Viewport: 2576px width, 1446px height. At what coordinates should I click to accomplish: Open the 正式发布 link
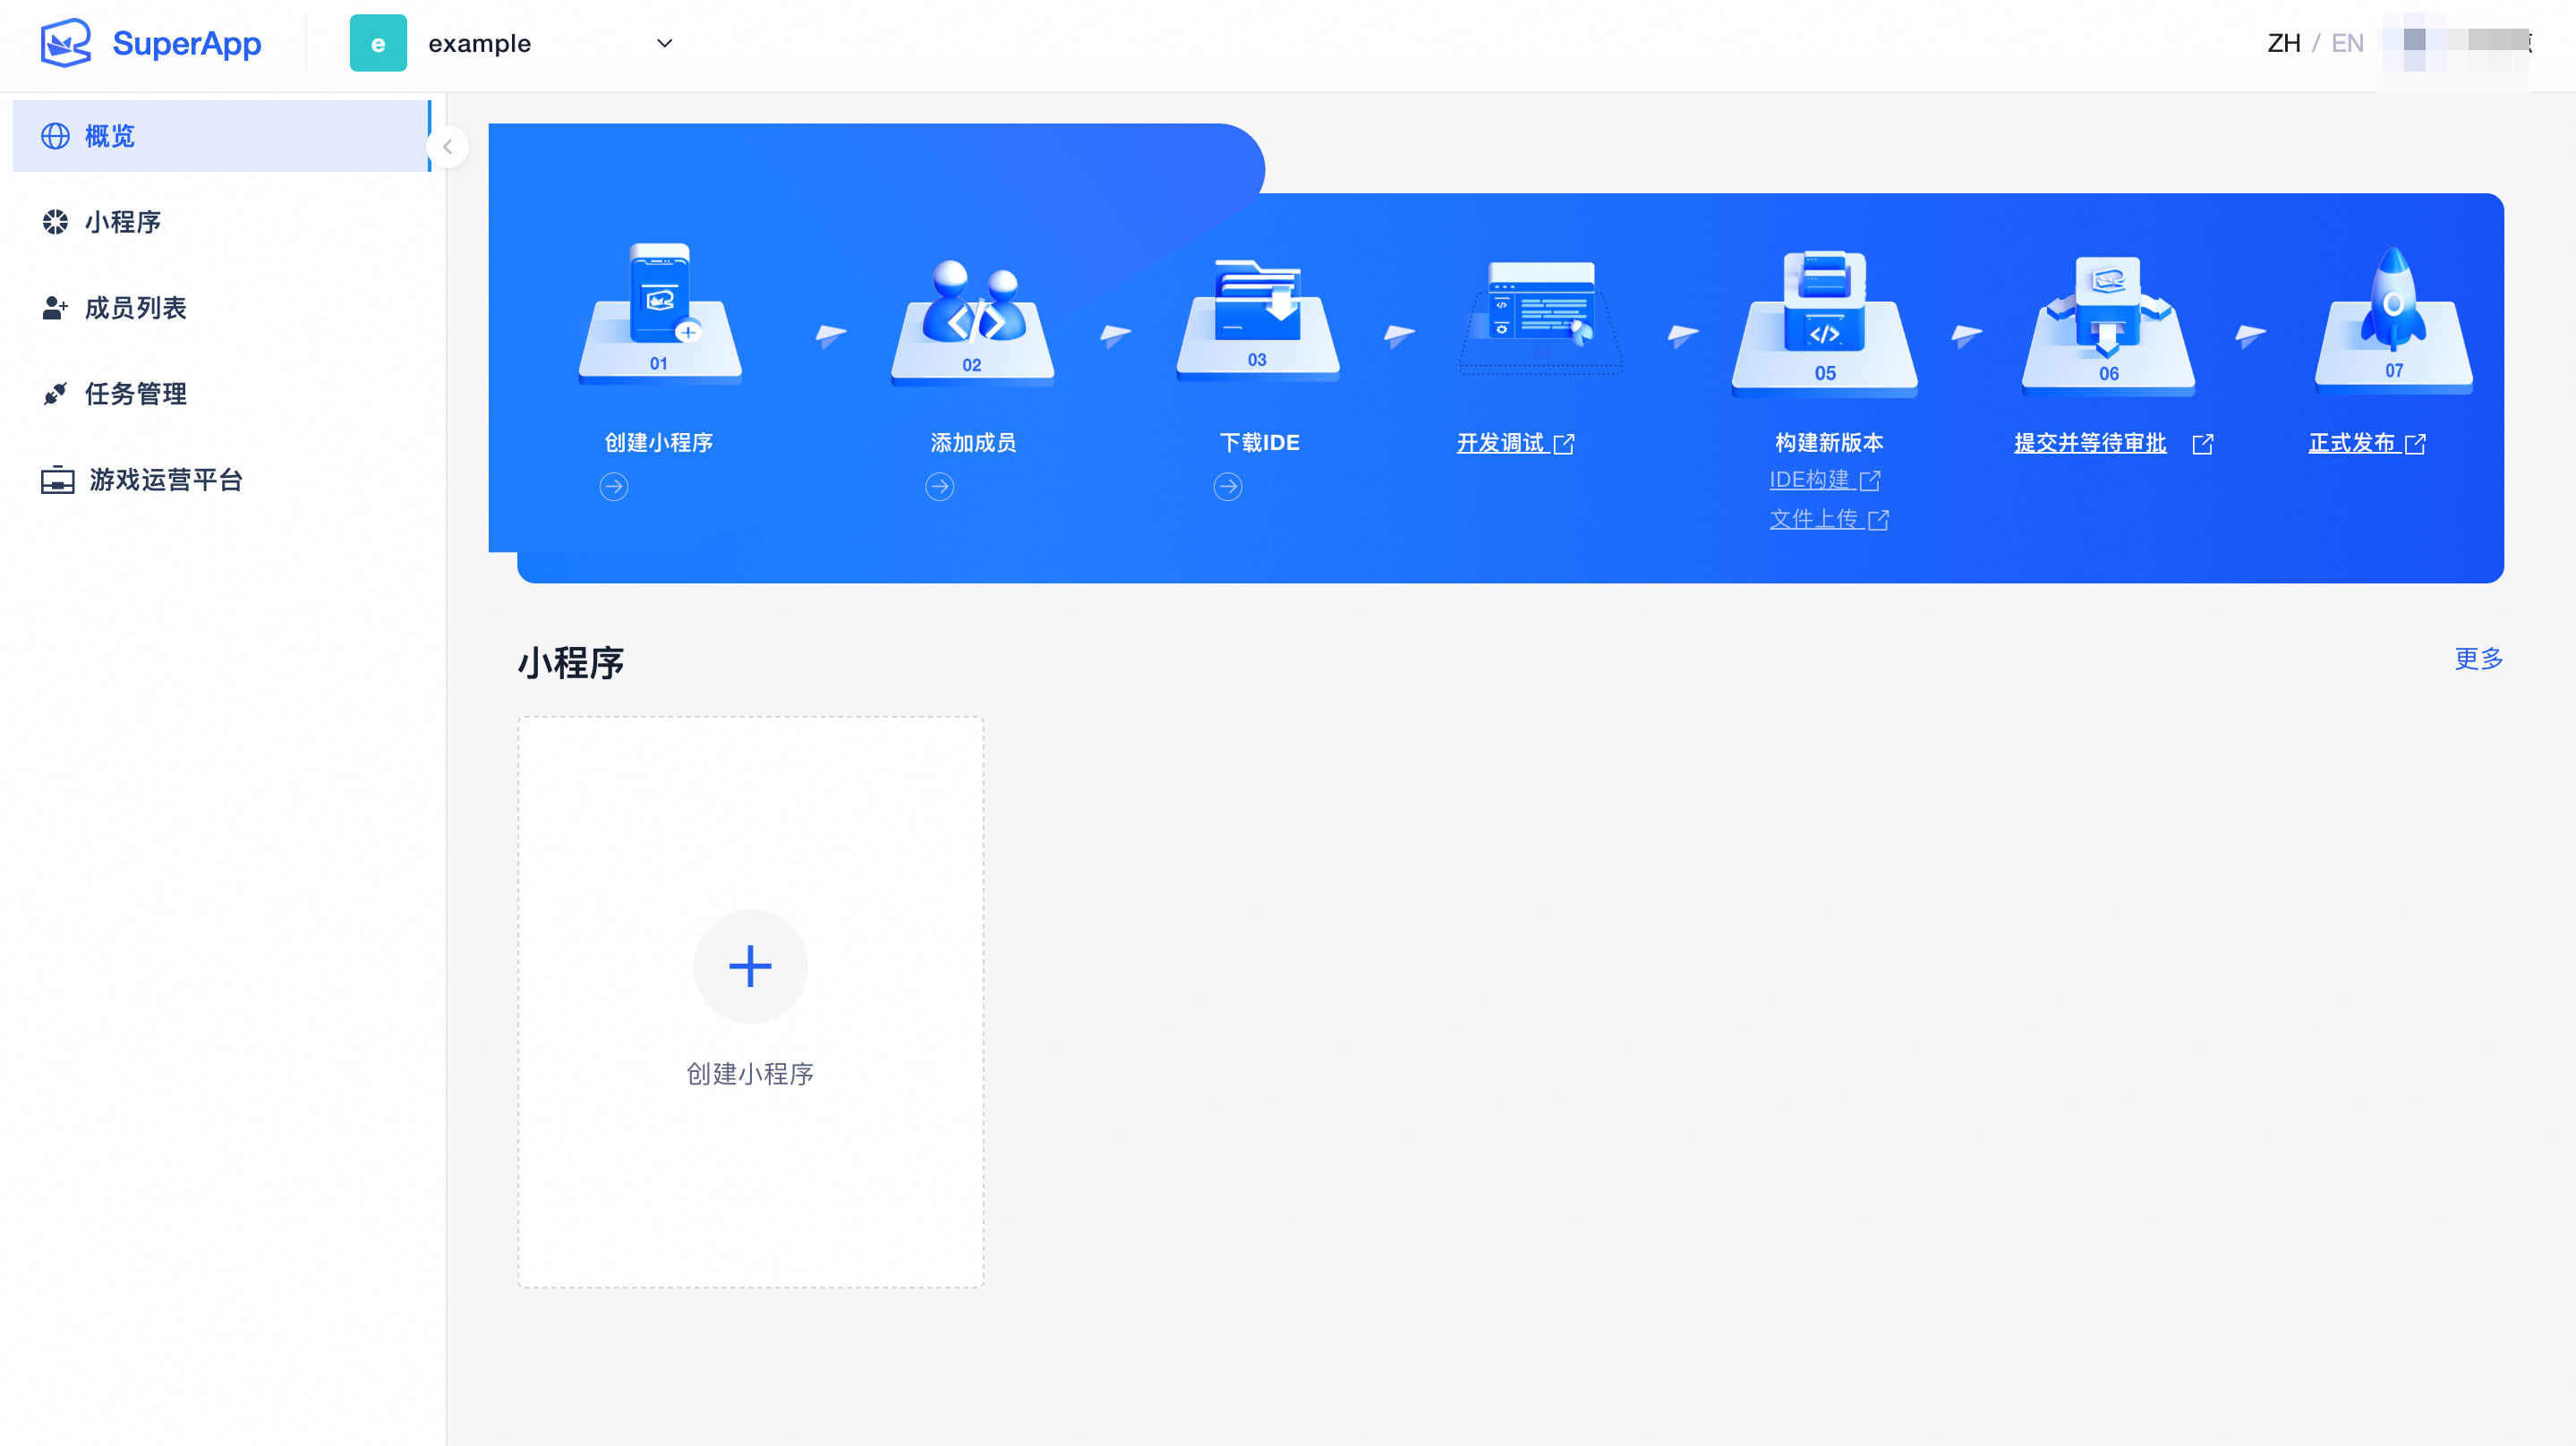click(2352, 443)
